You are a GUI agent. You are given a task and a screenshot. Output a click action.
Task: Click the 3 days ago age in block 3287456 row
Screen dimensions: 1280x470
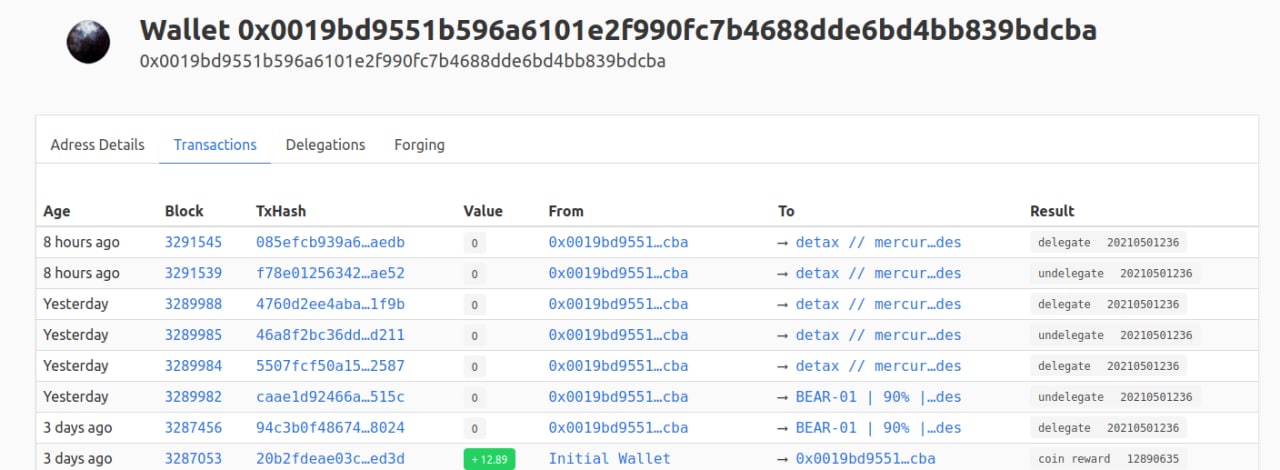(x=78, y=428)
